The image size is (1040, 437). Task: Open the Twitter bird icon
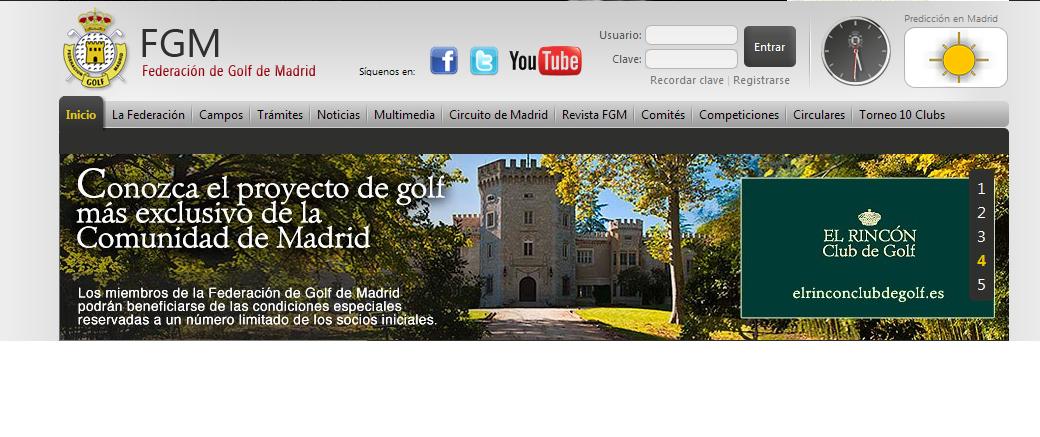pyautogui.click(x=484, y=60)
